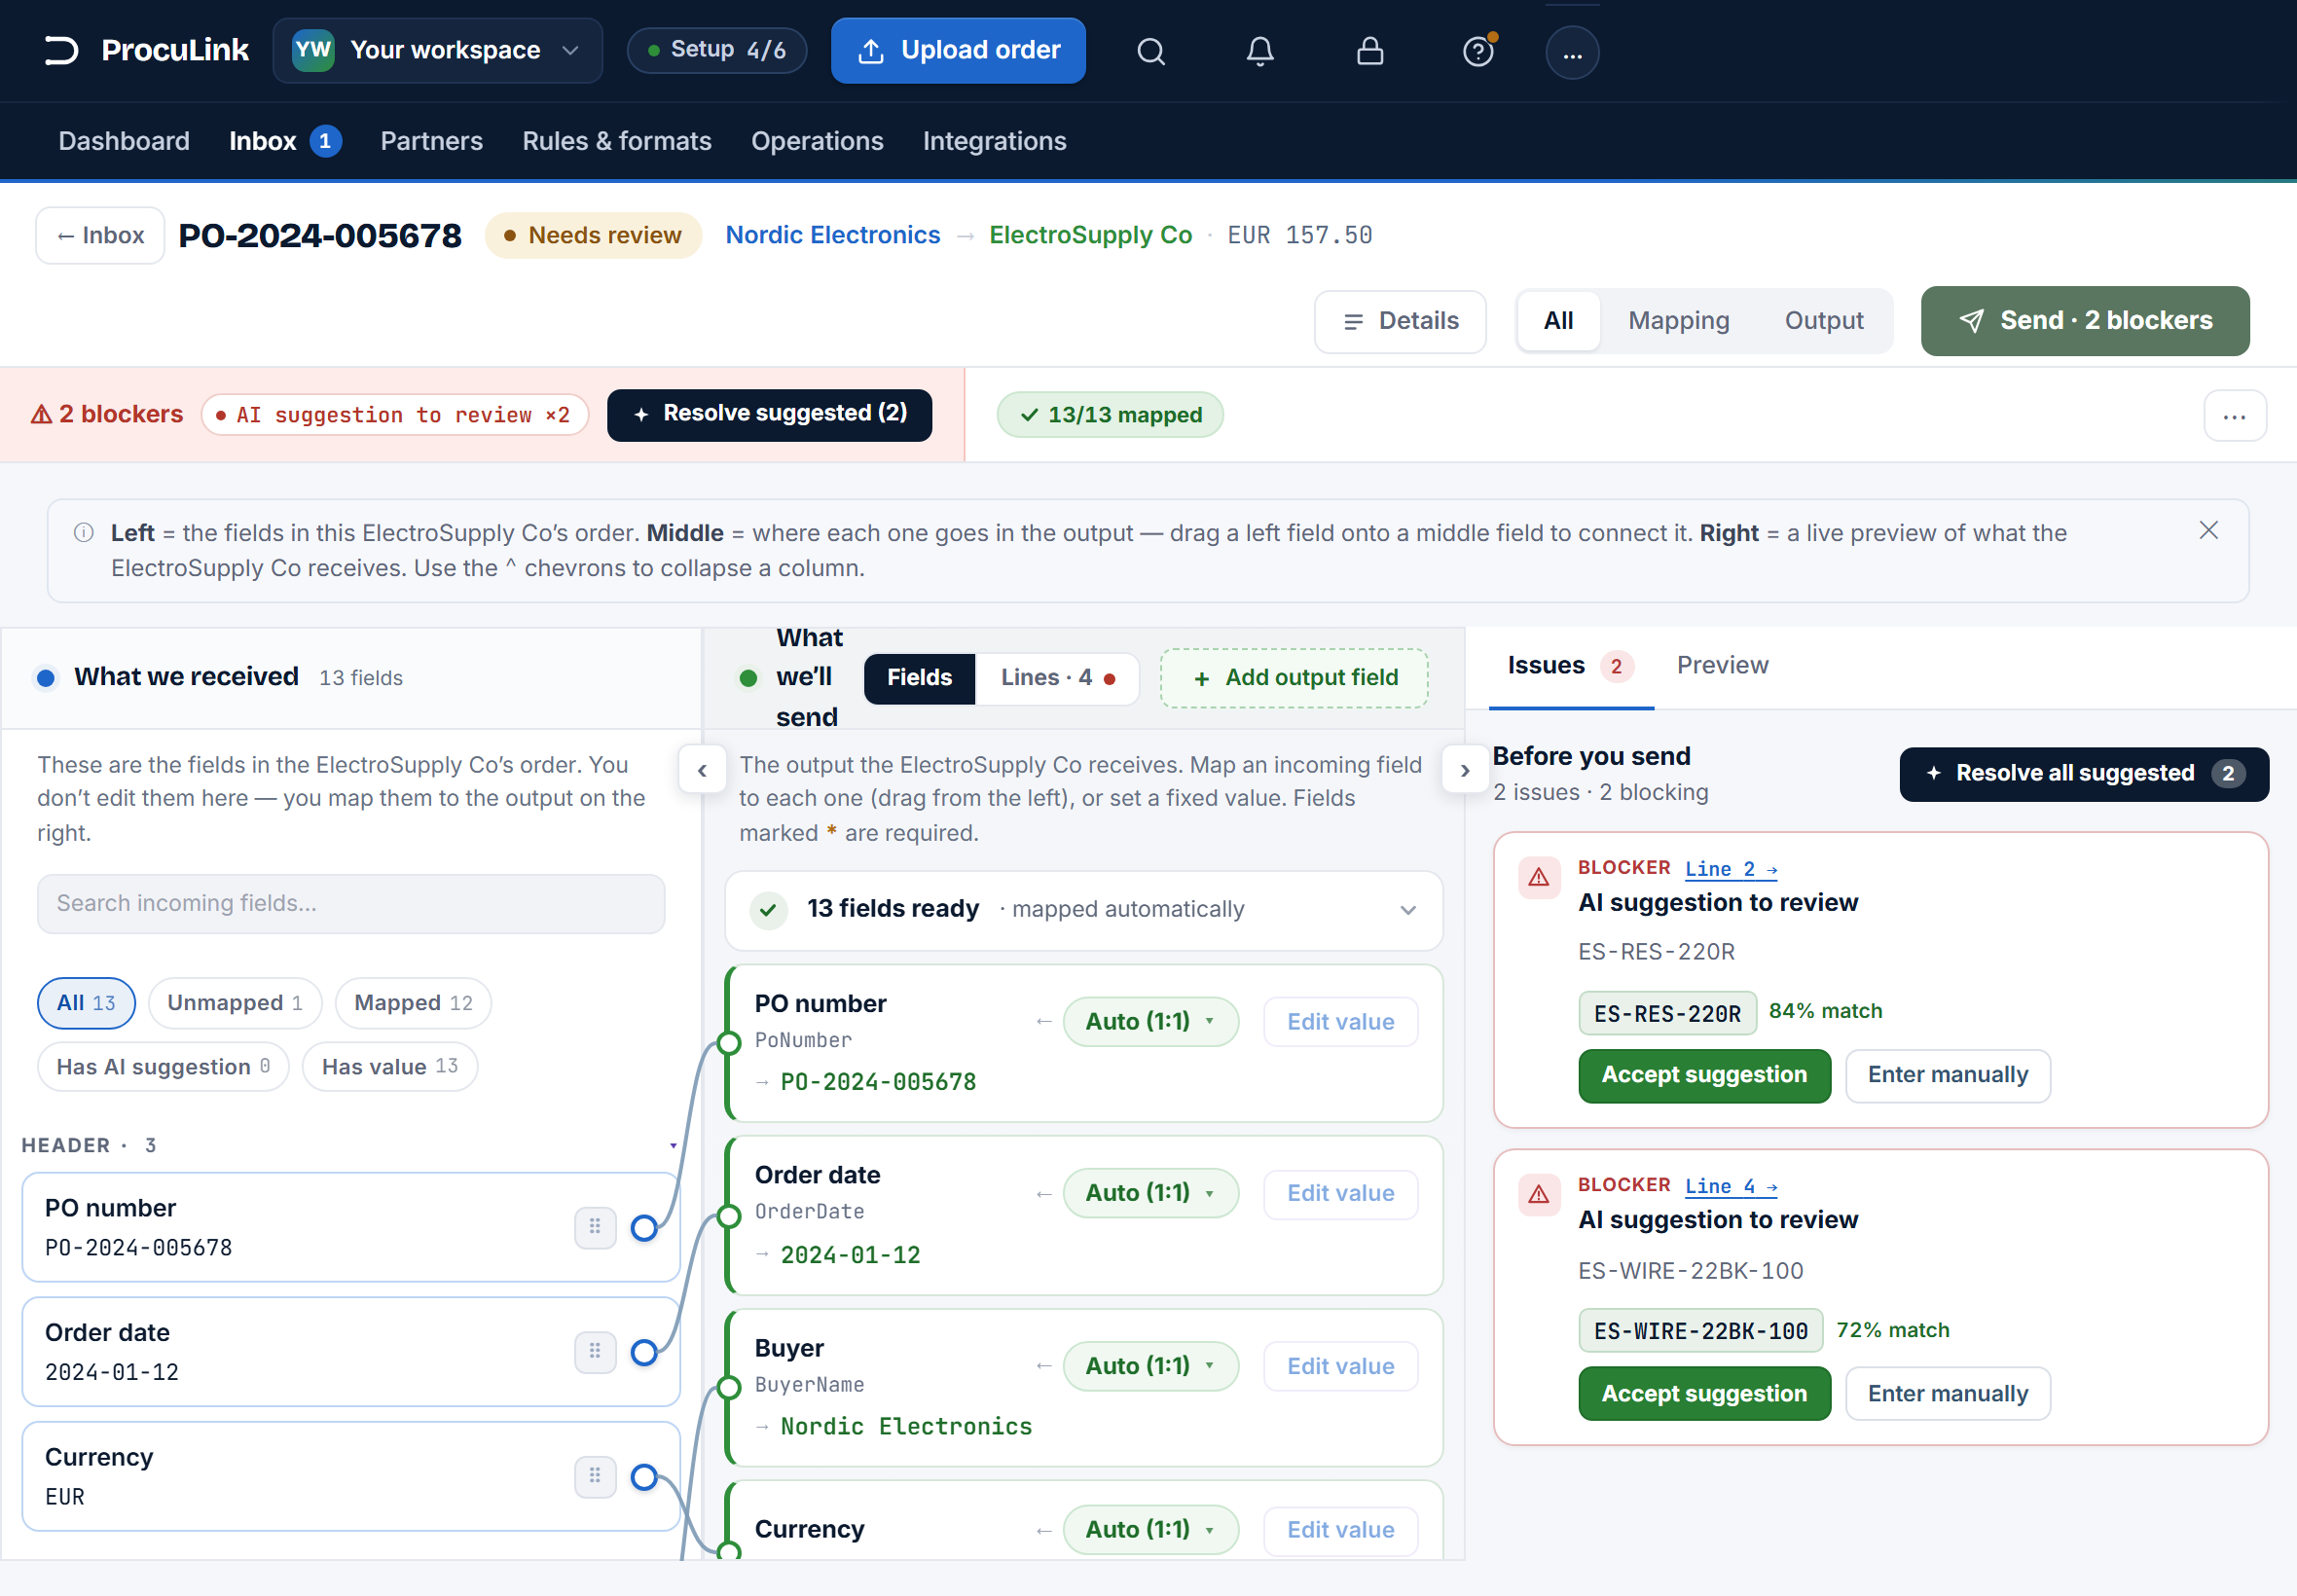Open the Your workspace dropdown
Viewport: 2297px width, 1596px height.
[437, 50]
